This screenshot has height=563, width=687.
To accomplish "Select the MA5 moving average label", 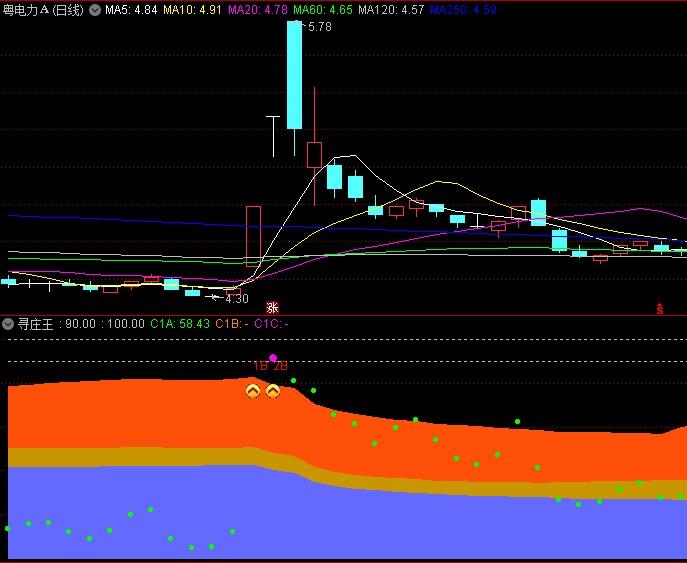I will click(131, 10).
